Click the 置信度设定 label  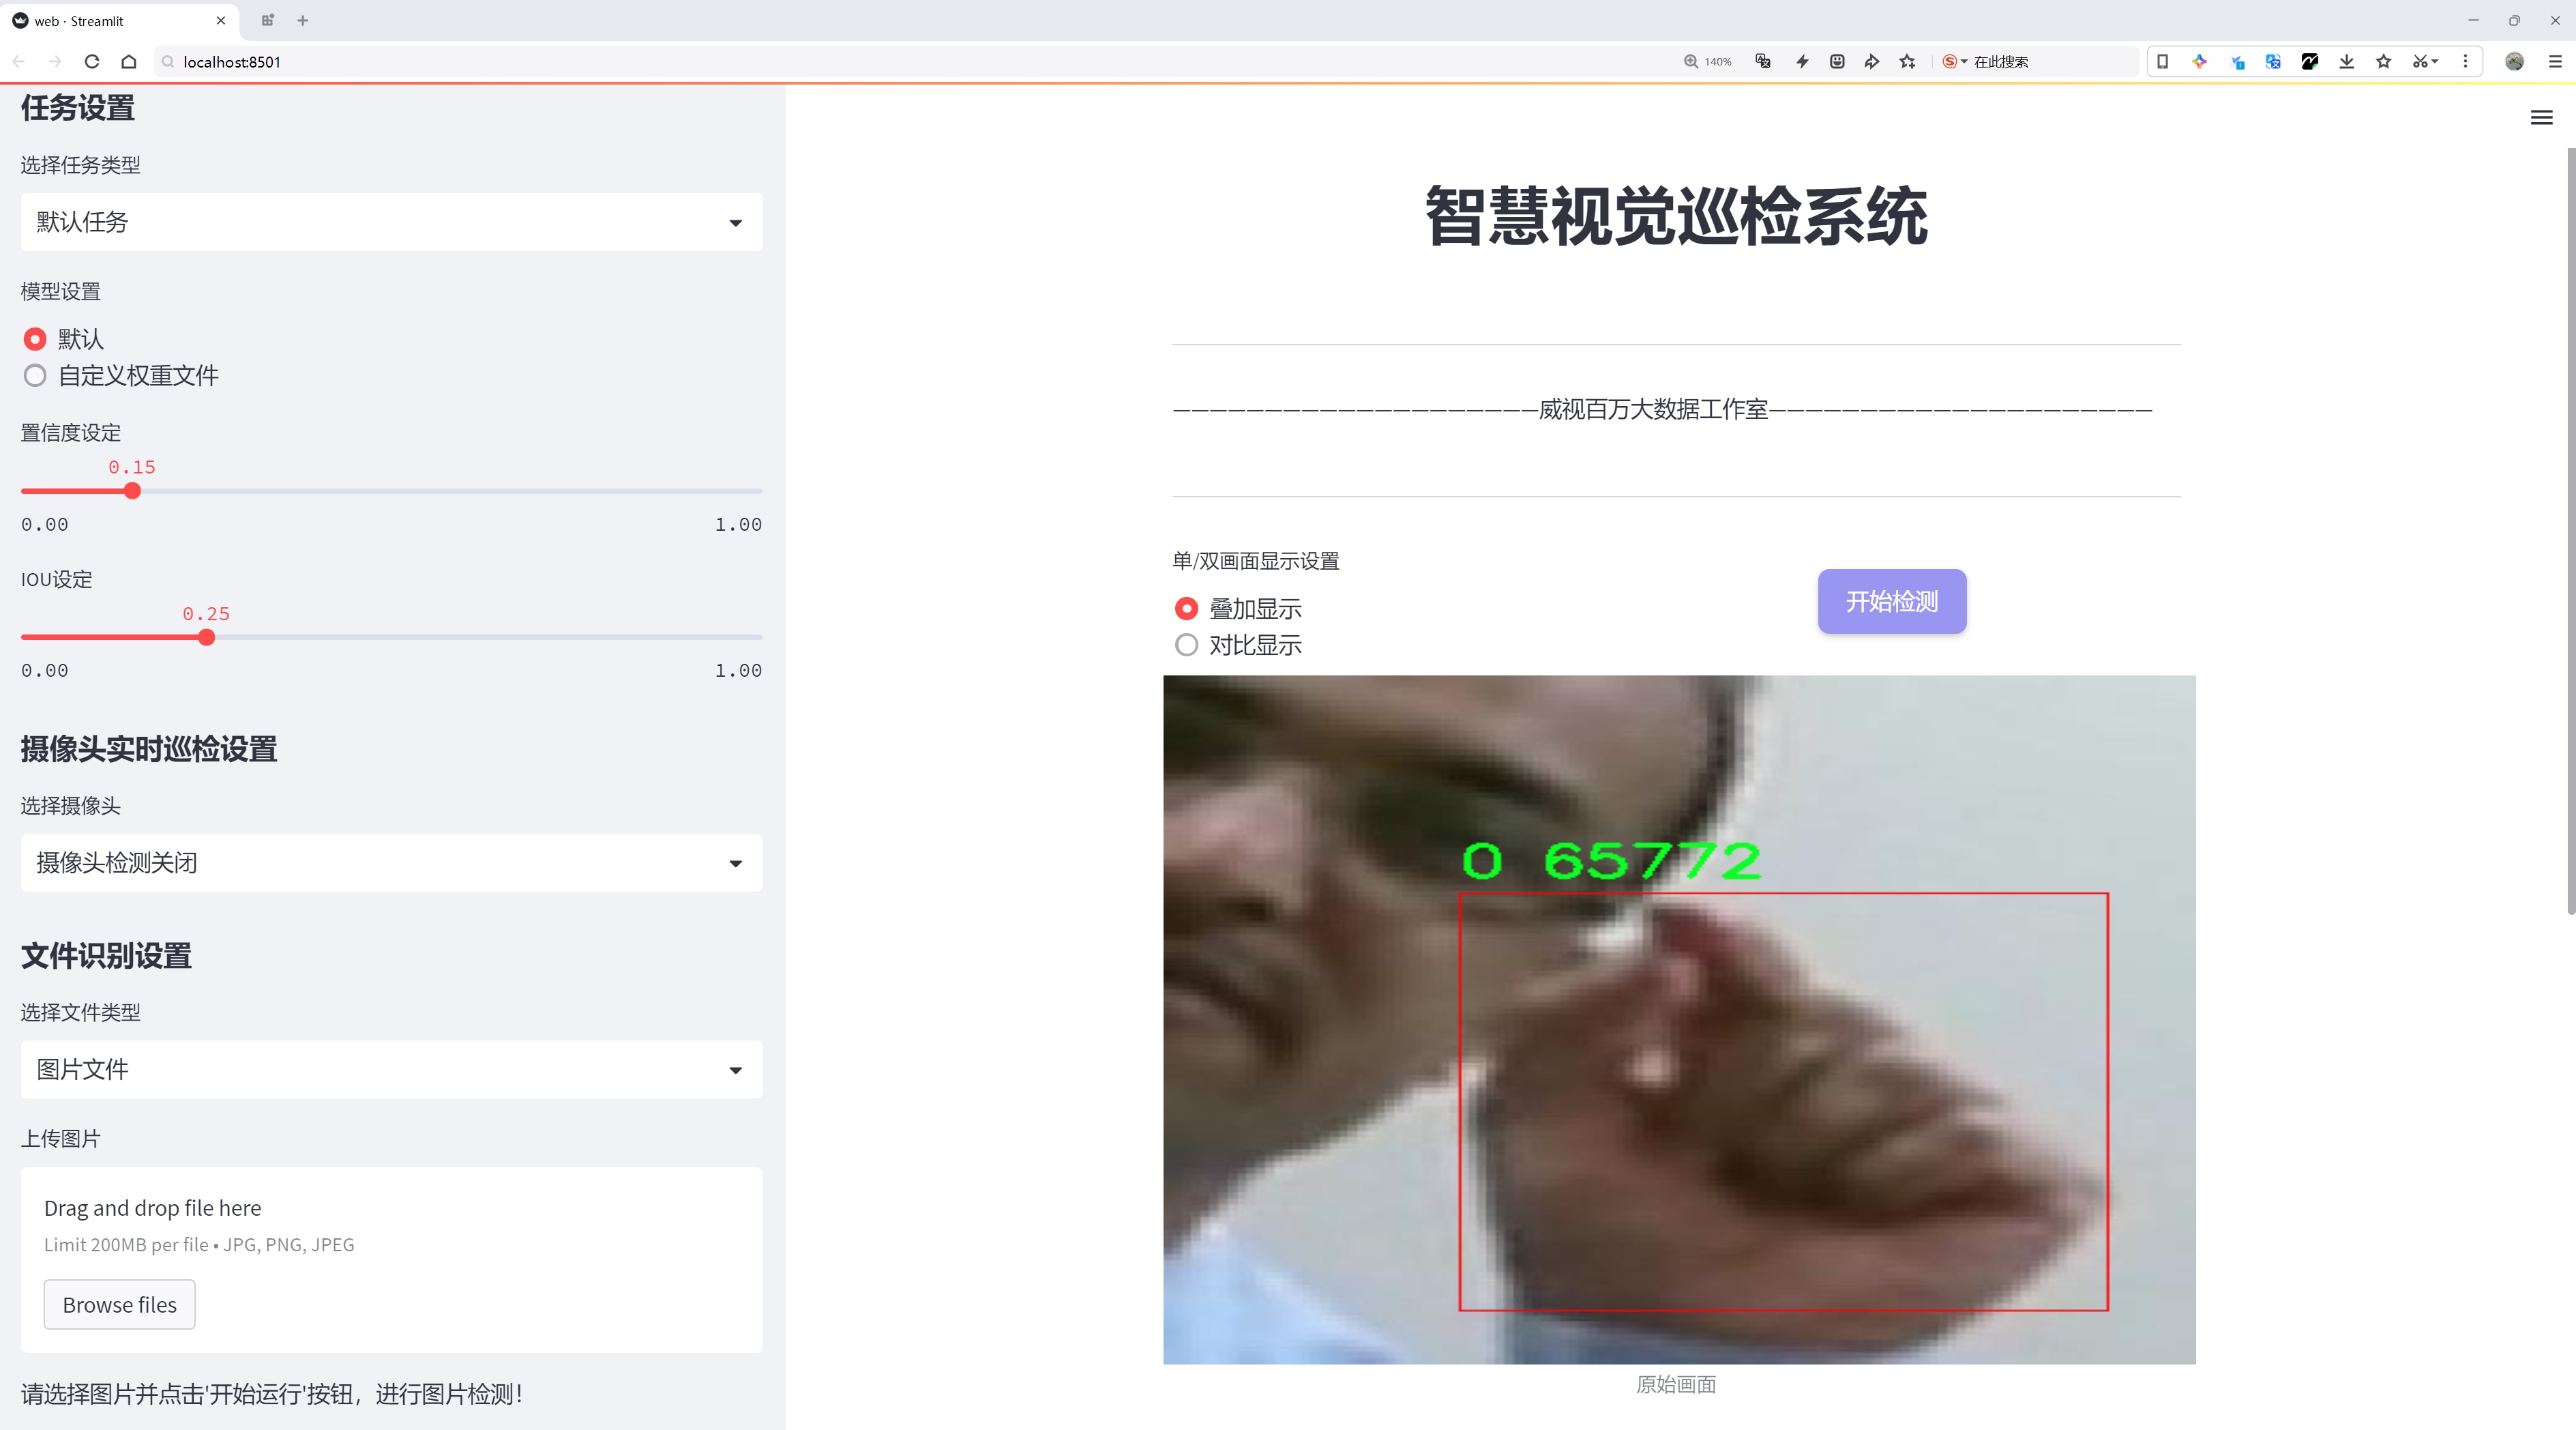point(71,433)
